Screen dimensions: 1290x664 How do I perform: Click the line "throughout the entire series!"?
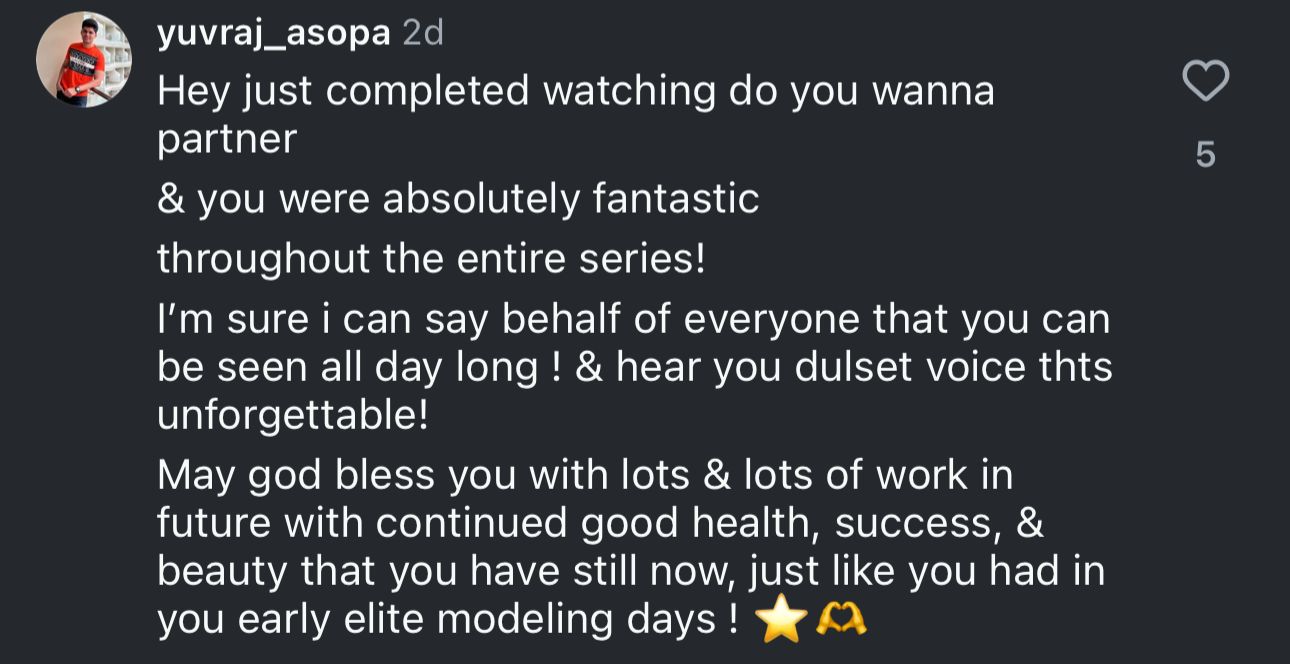(x=431, y=259)
